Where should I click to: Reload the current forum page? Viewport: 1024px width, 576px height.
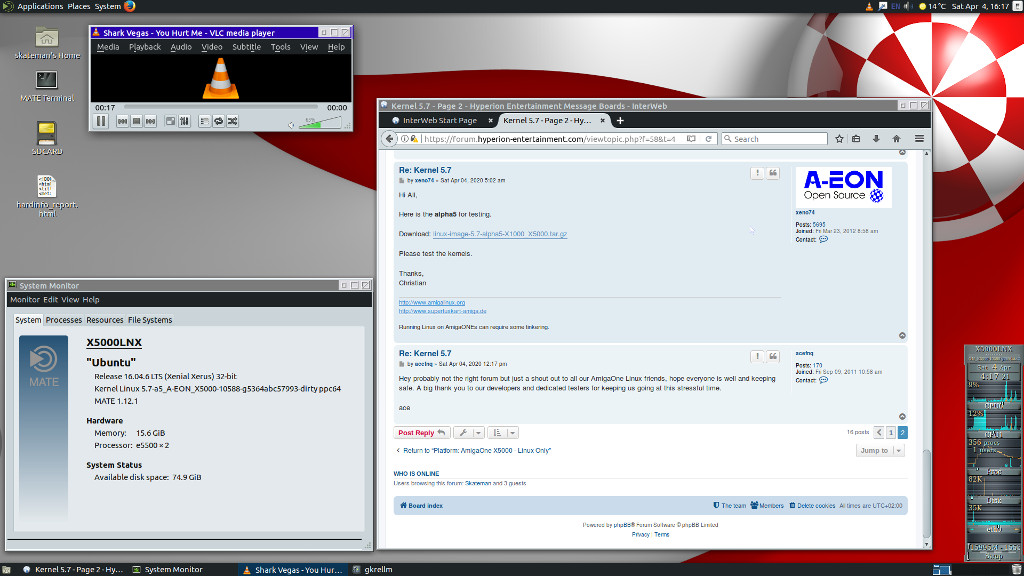coord(708,138)
